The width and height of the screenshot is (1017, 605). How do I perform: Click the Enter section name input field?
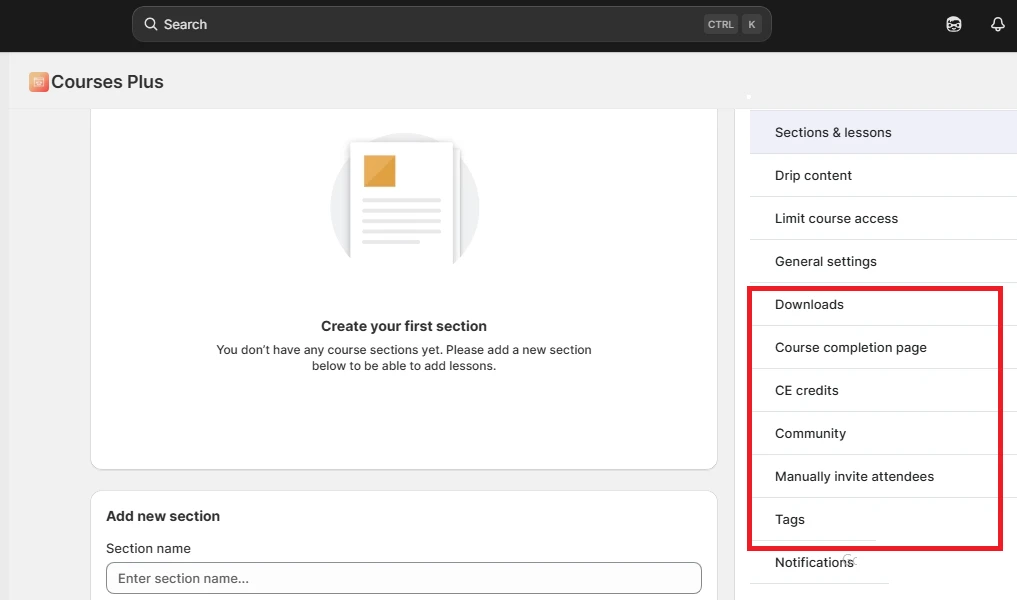click(404, 578)
